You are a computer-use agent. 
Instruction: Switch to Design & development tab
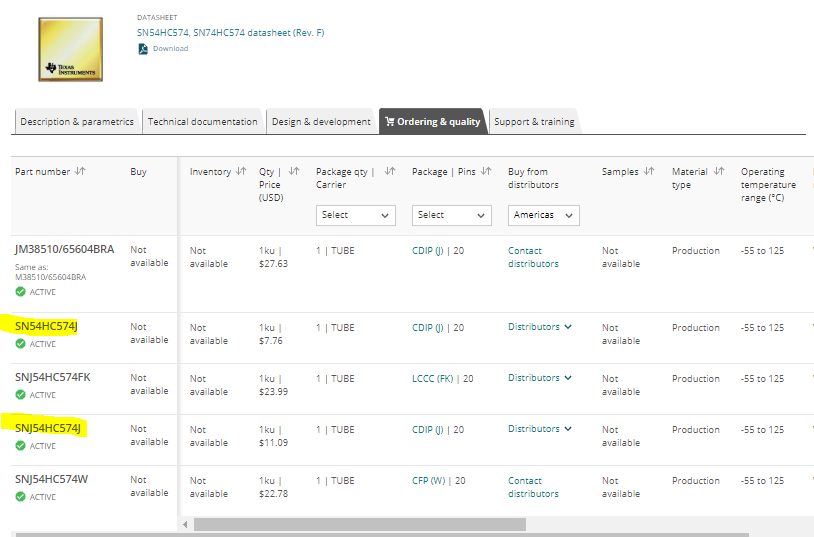(x=321, y=122)
